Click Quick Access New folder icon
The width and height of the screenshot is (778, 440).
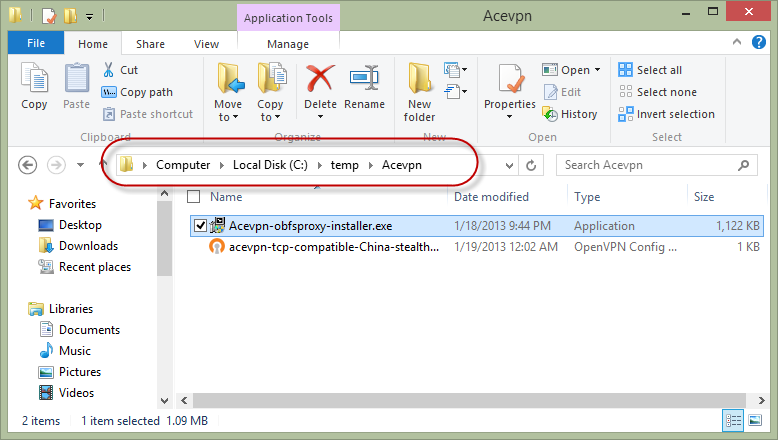pos(70,15)
